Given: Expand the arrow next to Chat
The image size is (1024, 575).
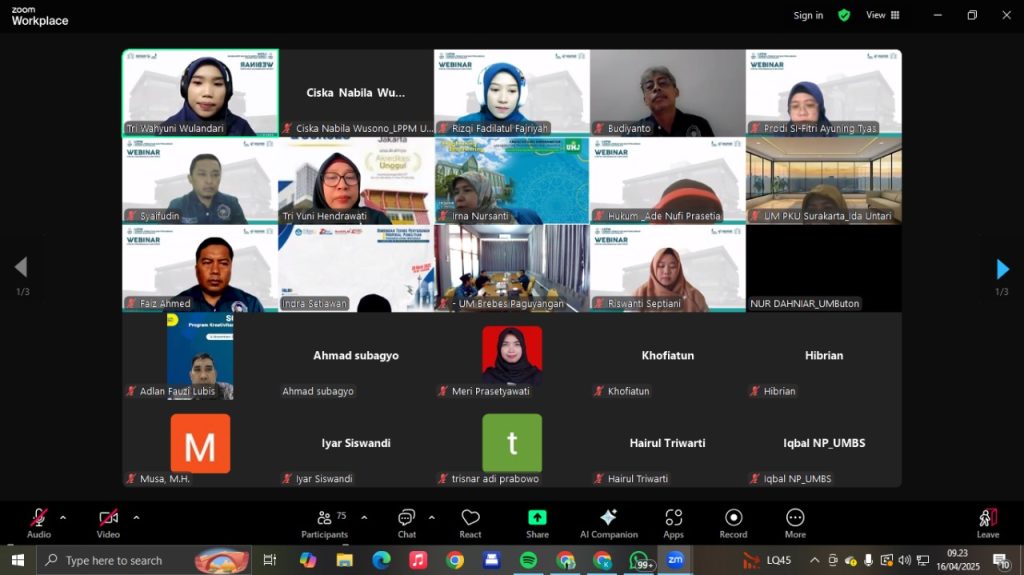Looking at the screenshot, I should [432, 518].
